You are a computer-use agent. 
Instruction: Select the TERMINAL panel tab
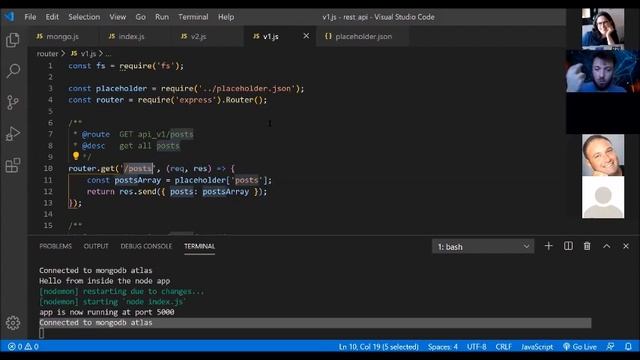click(199, 246)
